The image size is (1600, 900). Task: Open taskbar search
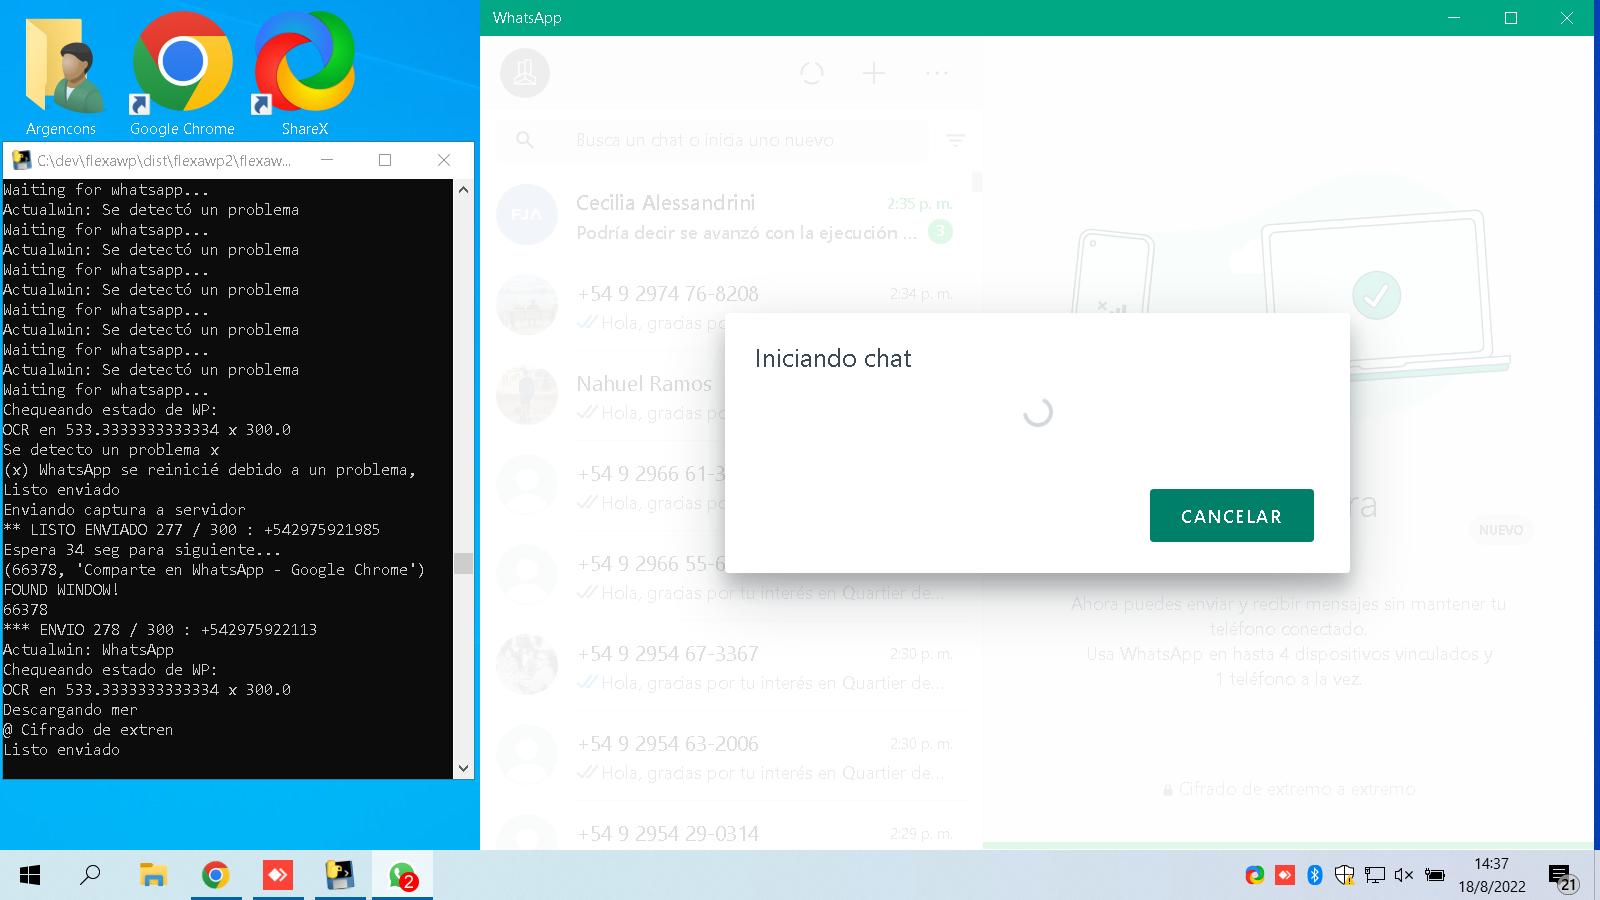[x=90, y=876]
